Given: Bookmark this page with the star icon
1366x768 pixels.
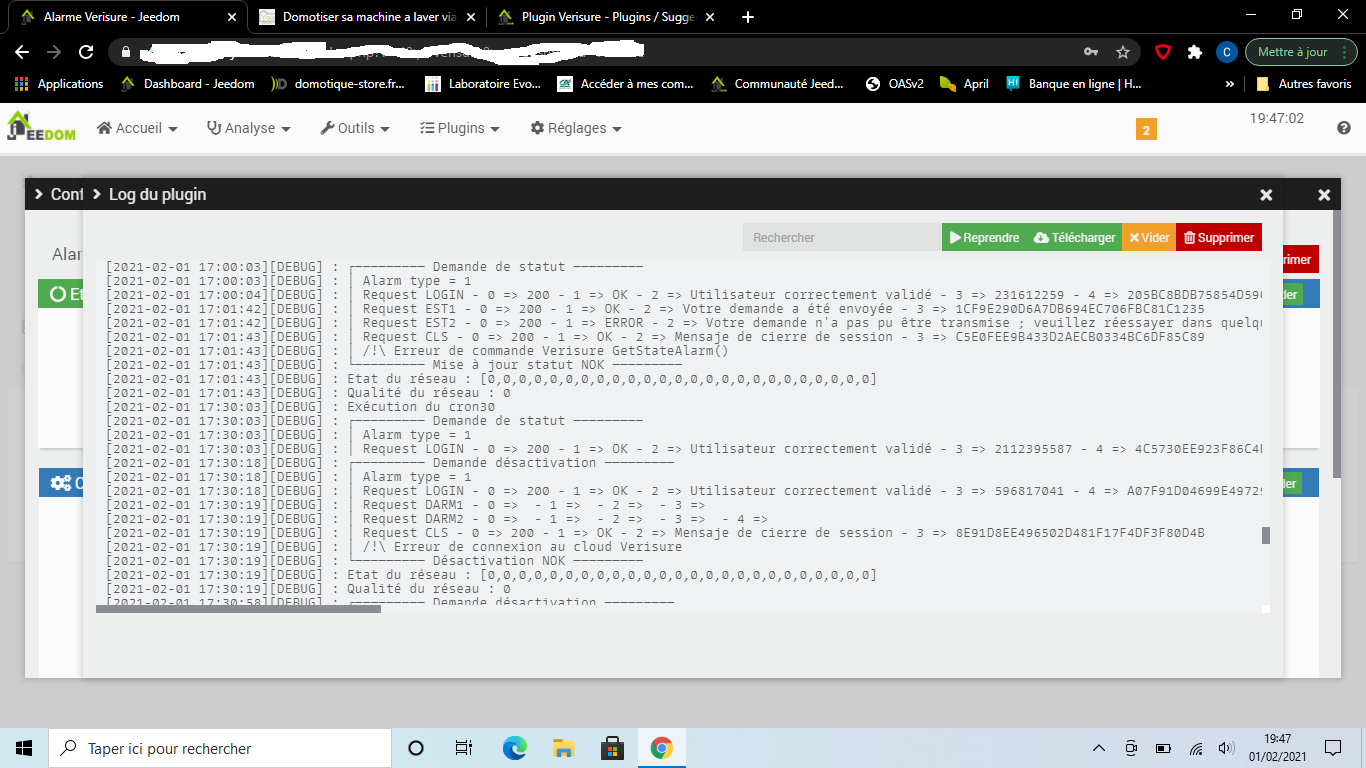Looking at the screenshot, I should click(x=1123, y=52).
